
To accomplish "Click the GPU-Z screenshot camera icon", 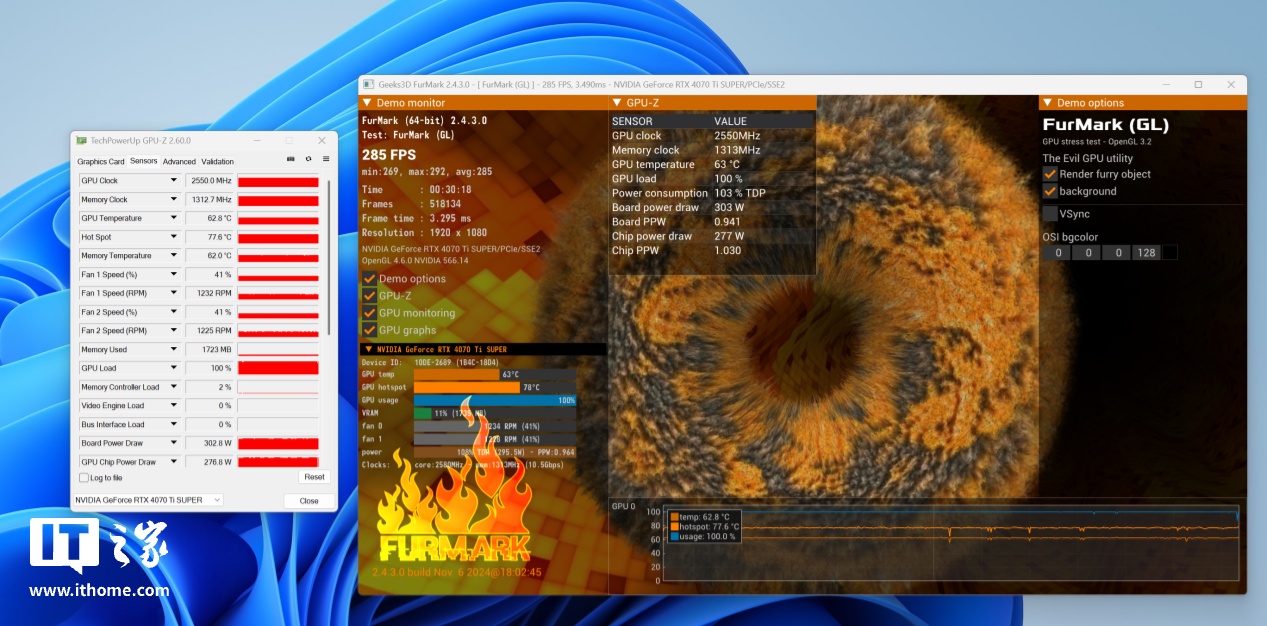I will (291, 160).
